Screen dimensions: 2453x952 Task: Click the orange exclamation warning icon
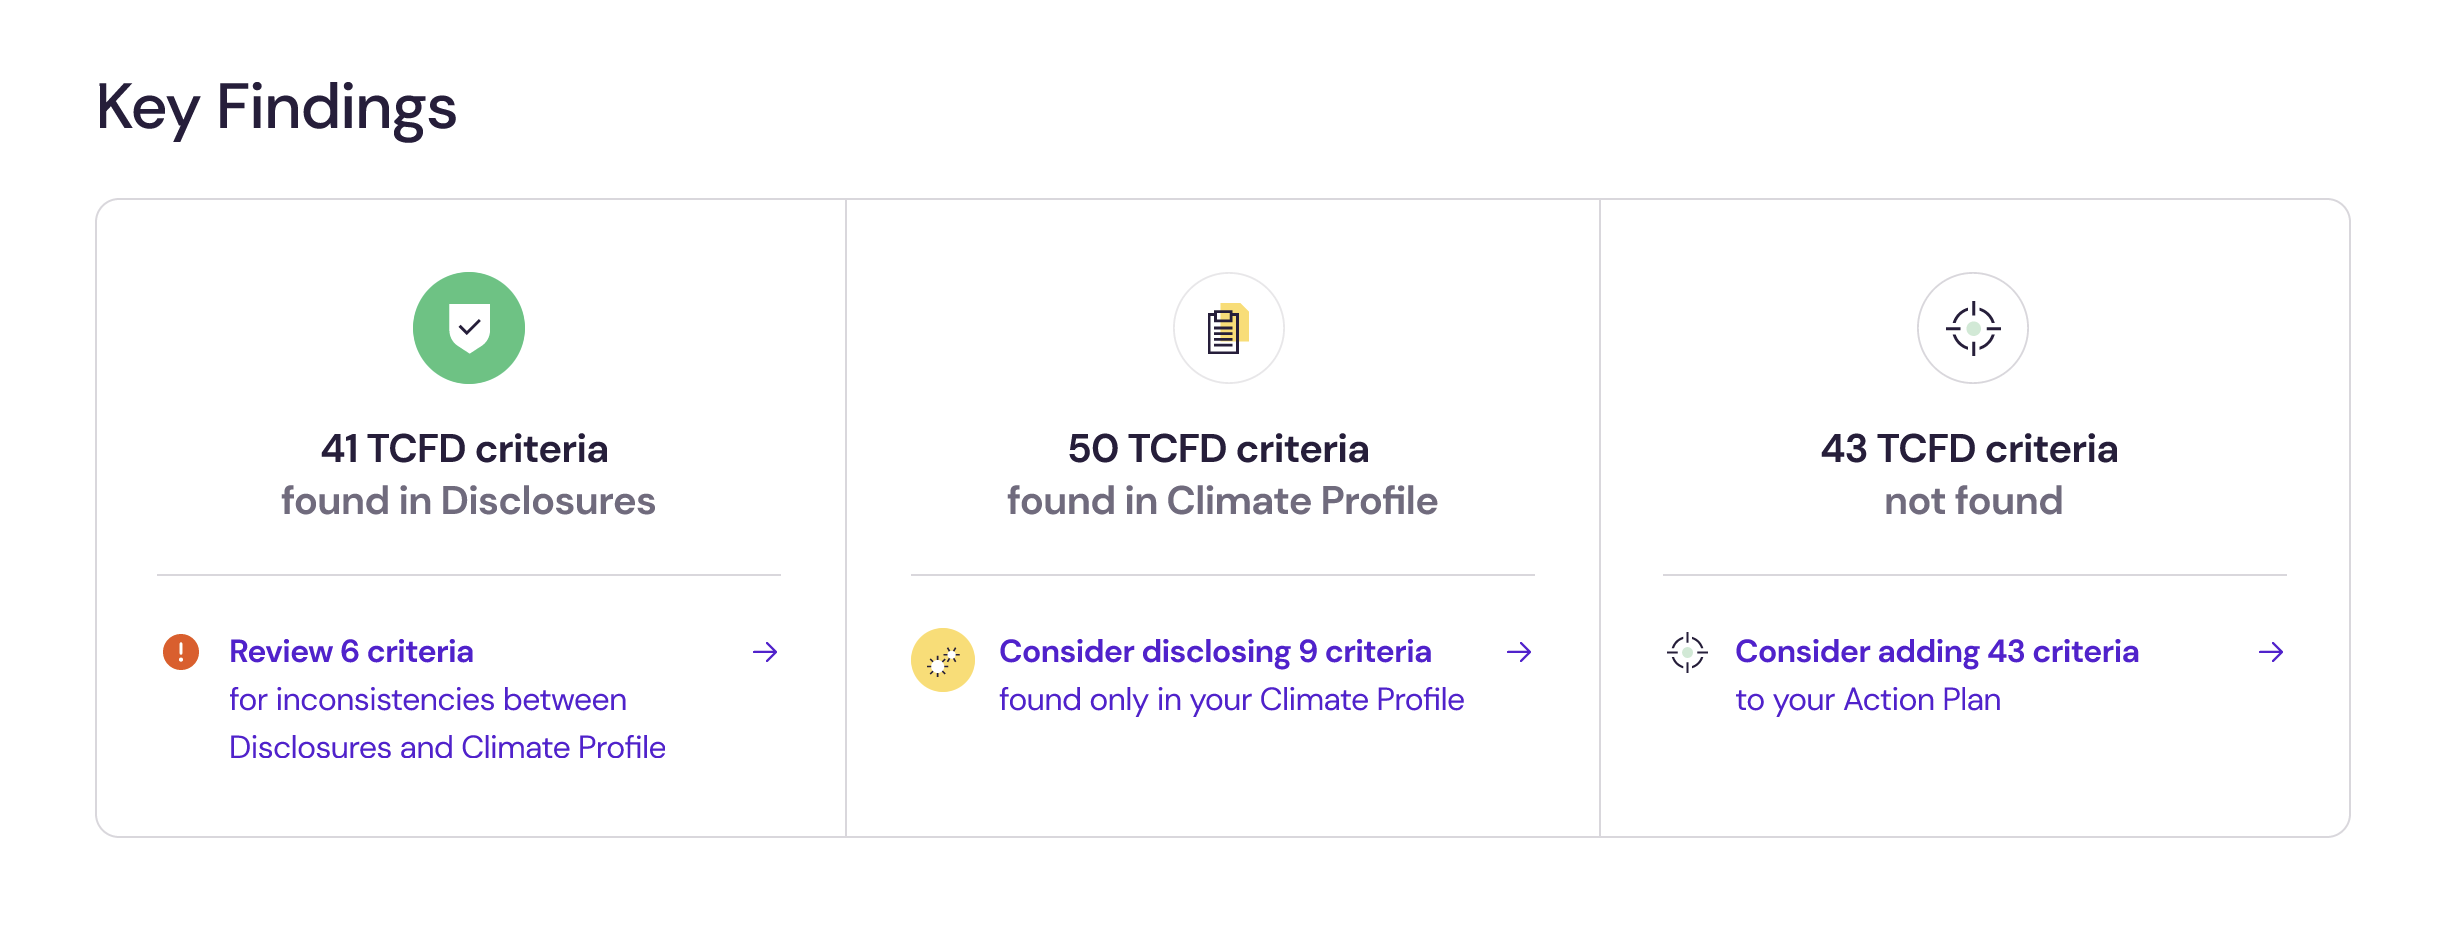click(181, 652)
